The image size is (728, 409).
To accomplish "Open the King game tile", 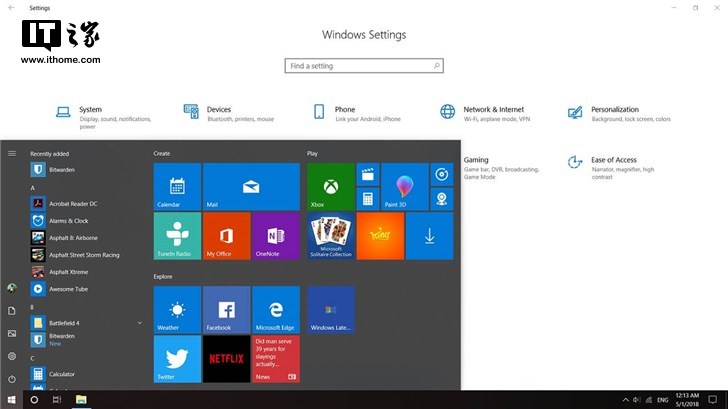I will click(x=380, y=236).
